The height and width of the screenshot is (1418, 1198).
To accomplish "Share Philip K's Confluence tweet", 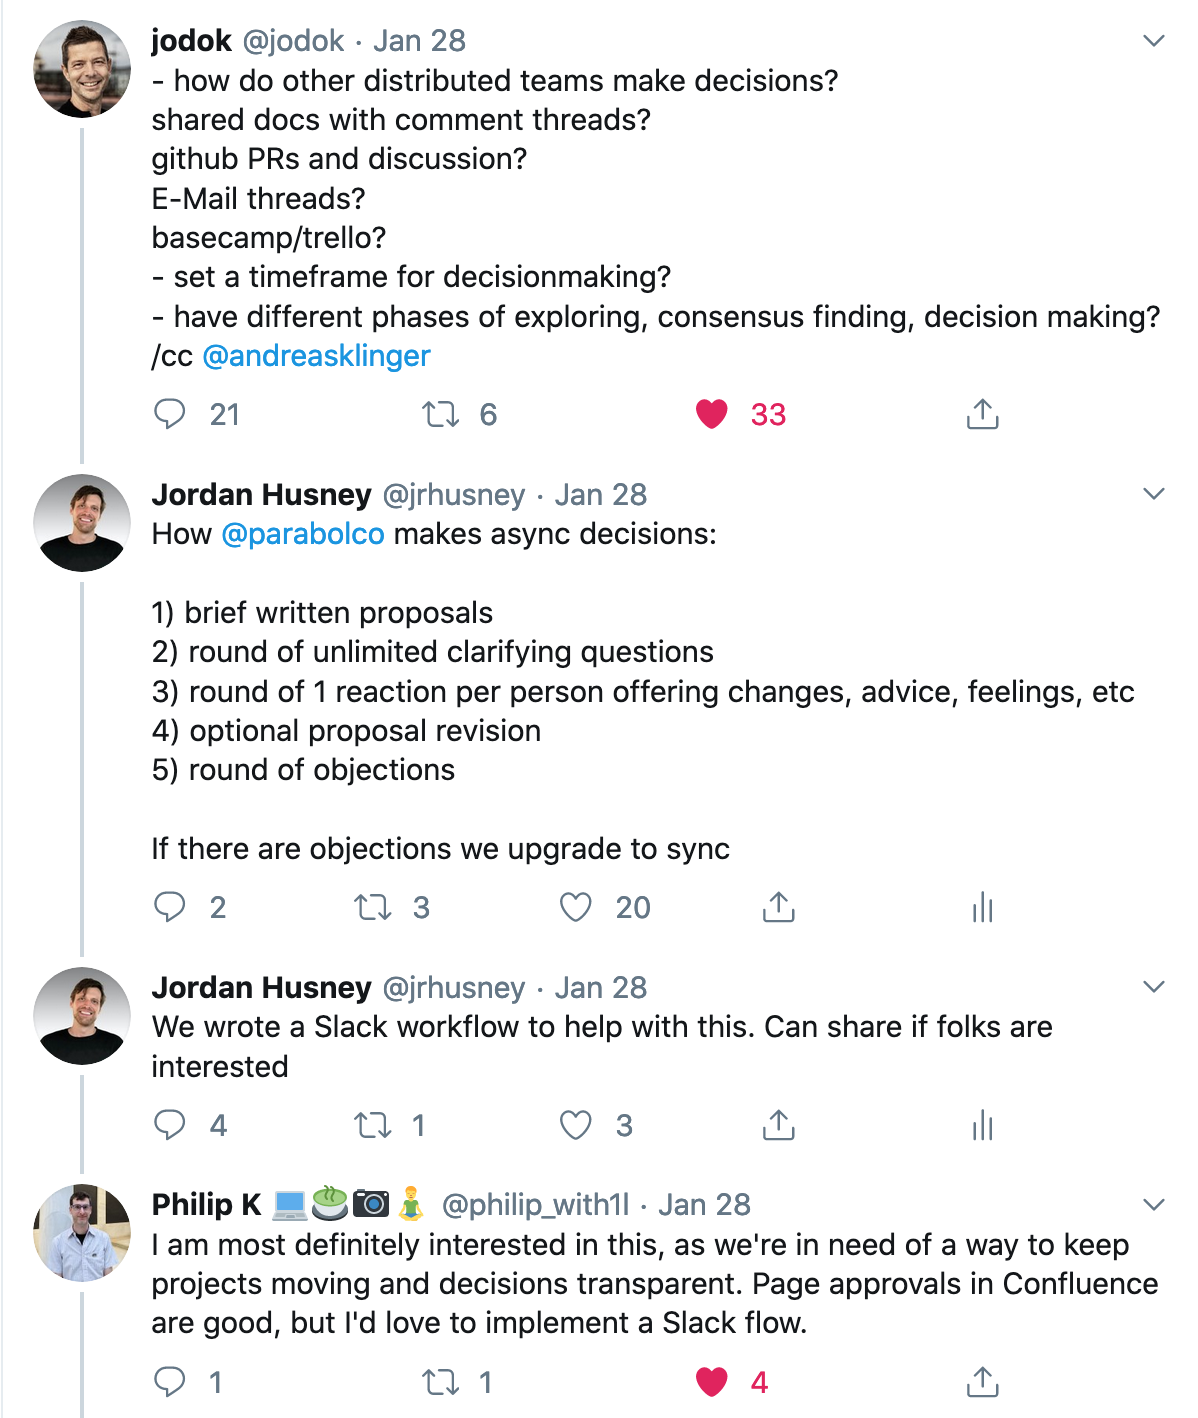I will click(982, 1383).
